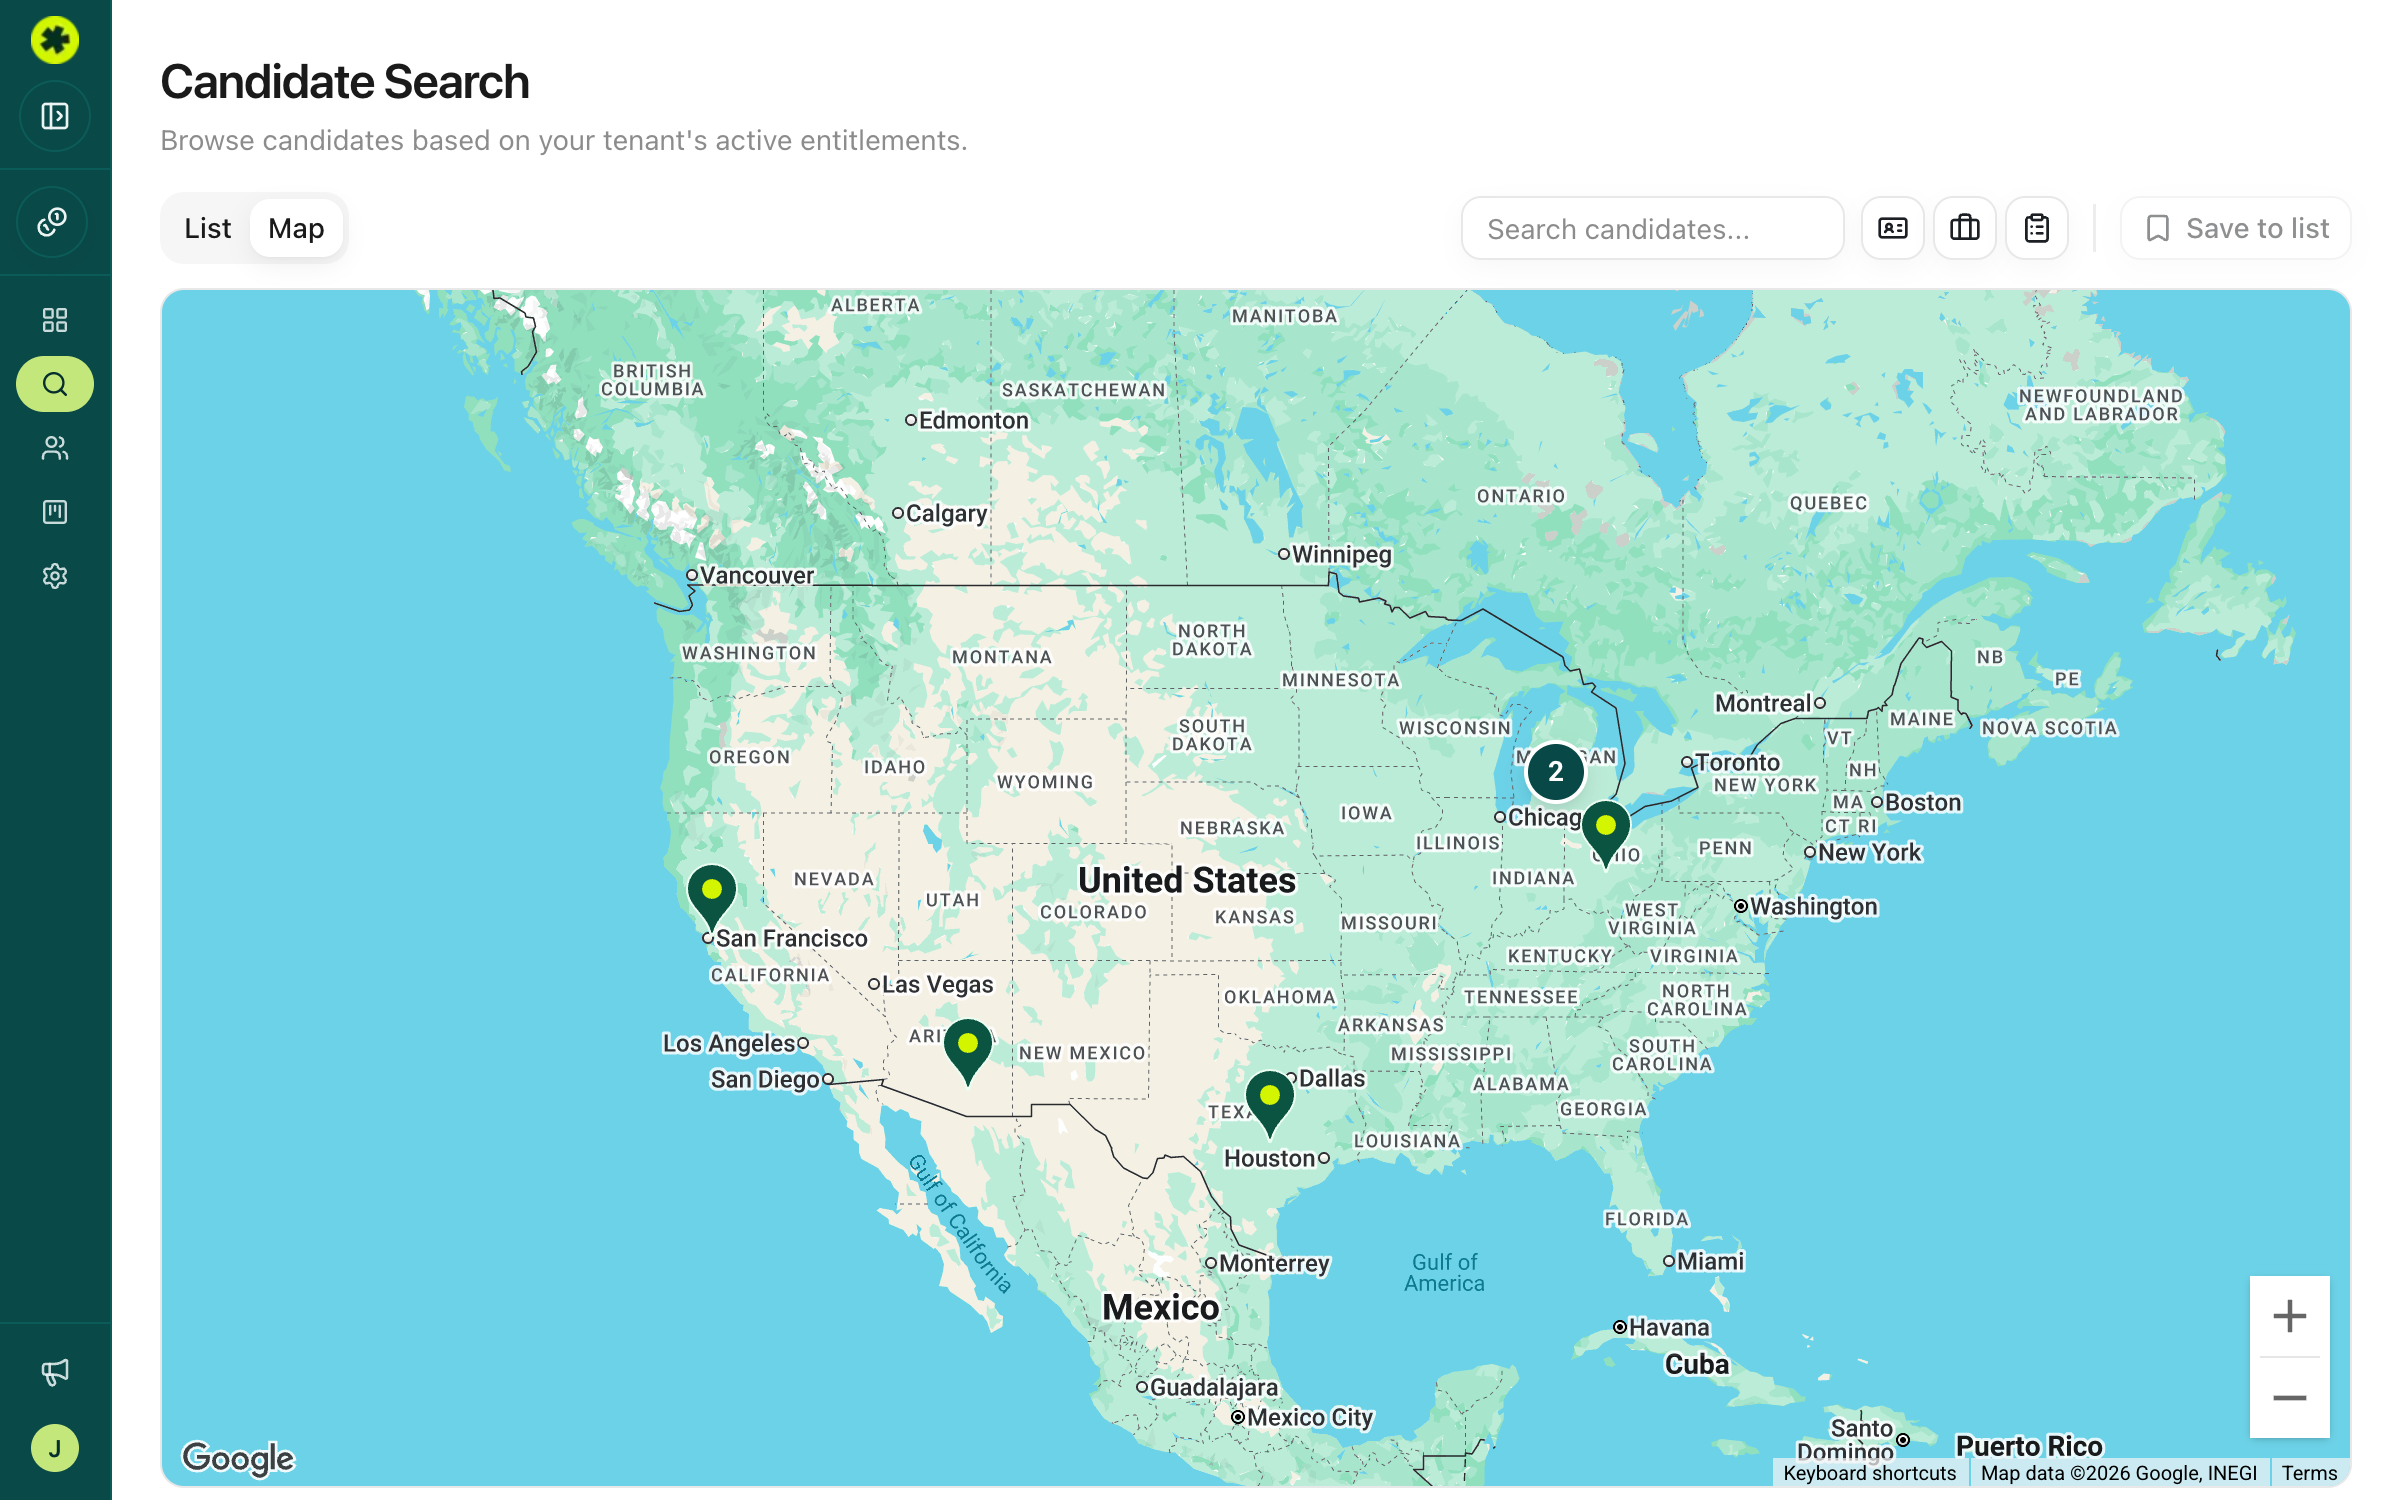Open the kanban board icon in sidebar
The height and width of the screenshot is (1500, 2400).
point(55,512)
